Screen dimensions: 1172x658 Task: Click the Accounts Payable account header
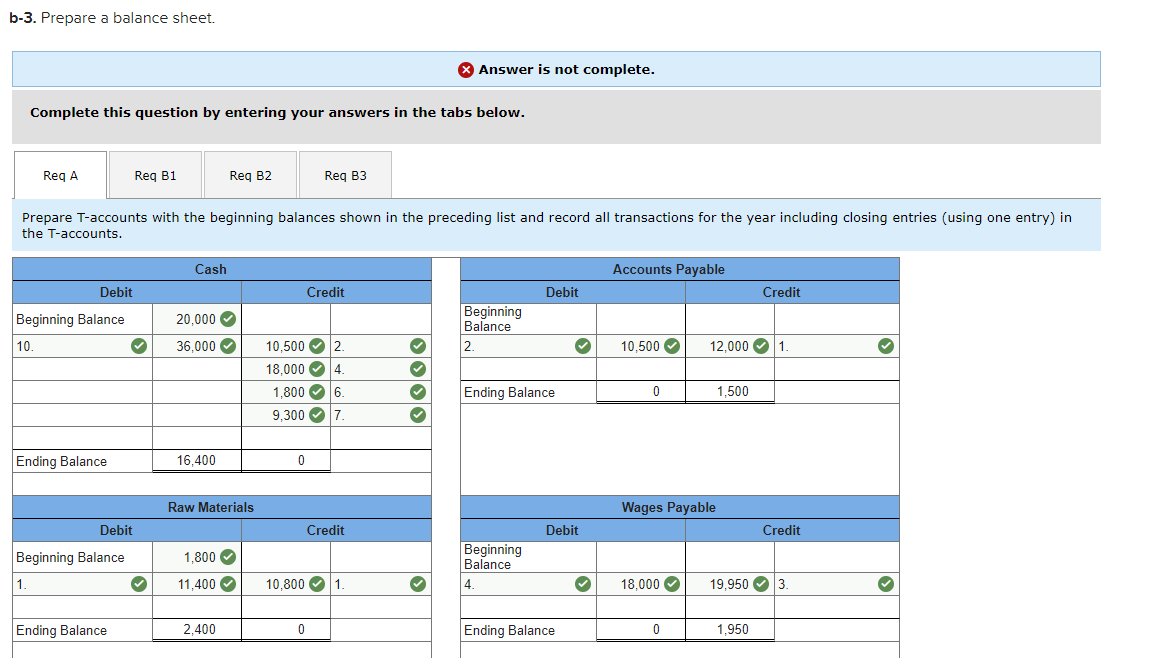[x=680, y=269]
